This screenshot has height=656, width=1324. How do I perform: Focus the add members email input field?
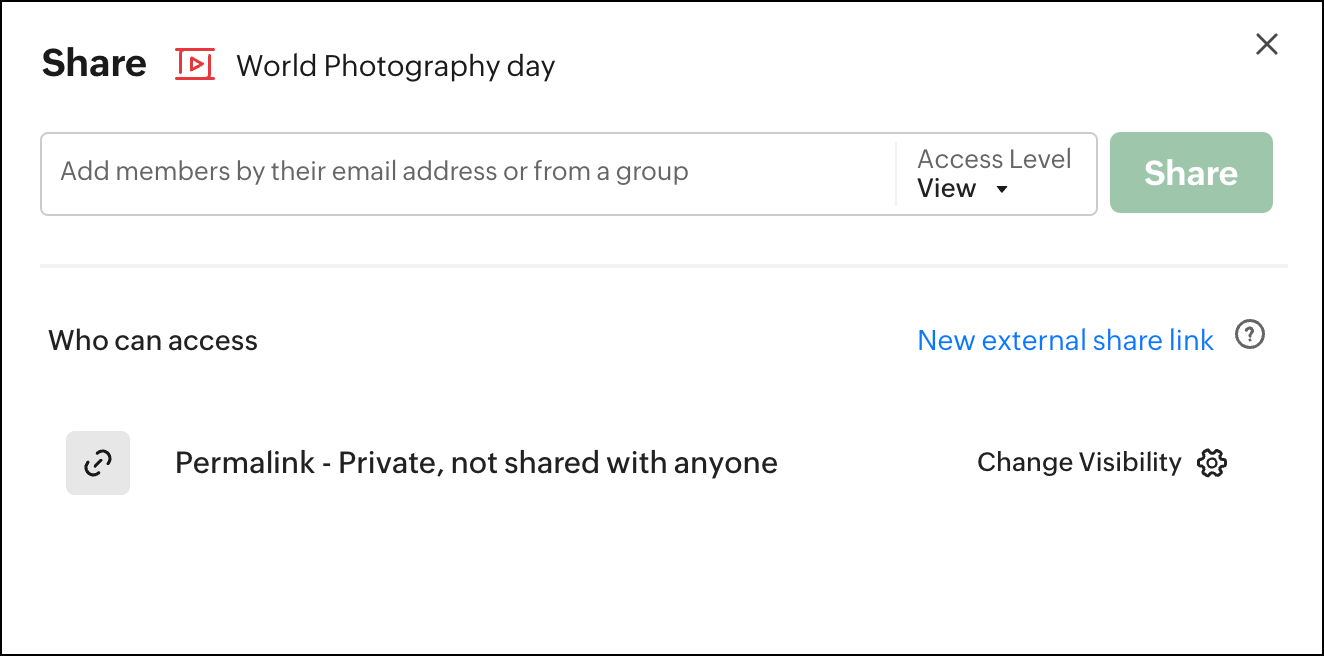468,173
